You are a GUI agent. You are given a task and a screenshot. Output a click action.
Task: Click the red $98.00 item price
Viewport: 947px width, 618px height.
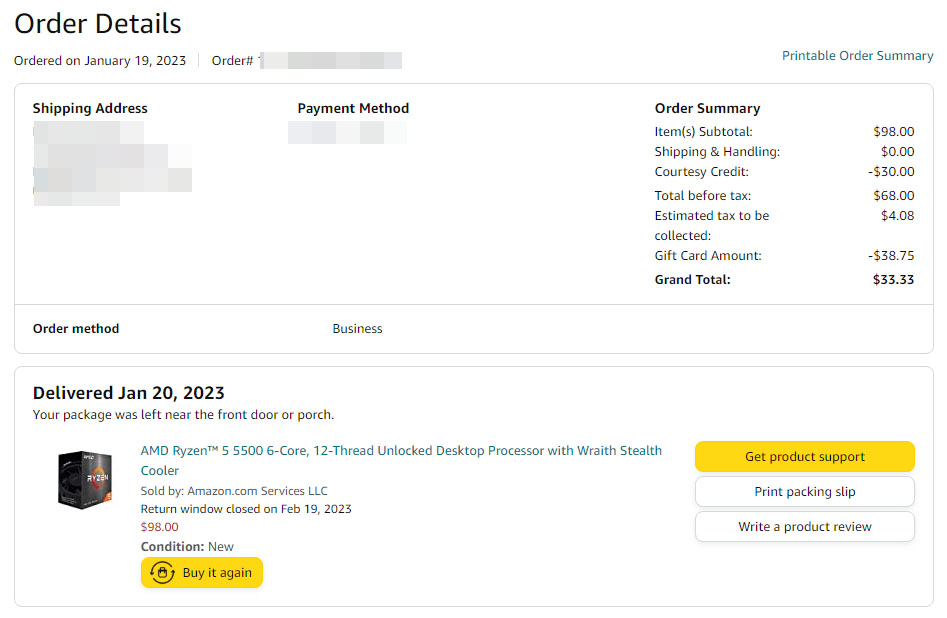coord(159,527)
